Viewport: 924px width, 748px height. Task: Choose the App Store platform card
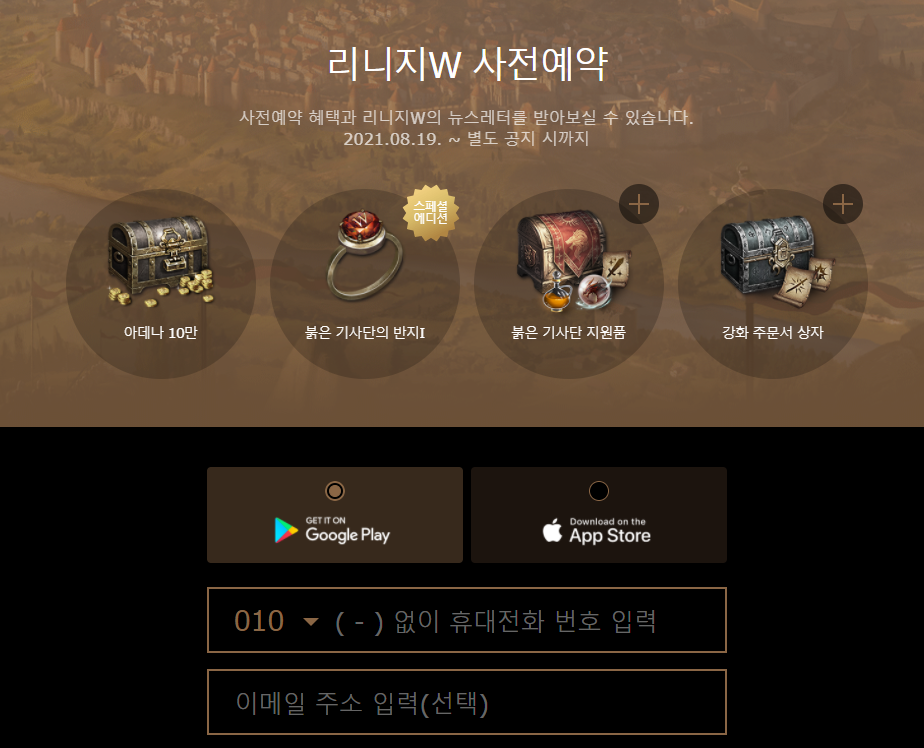599,515
